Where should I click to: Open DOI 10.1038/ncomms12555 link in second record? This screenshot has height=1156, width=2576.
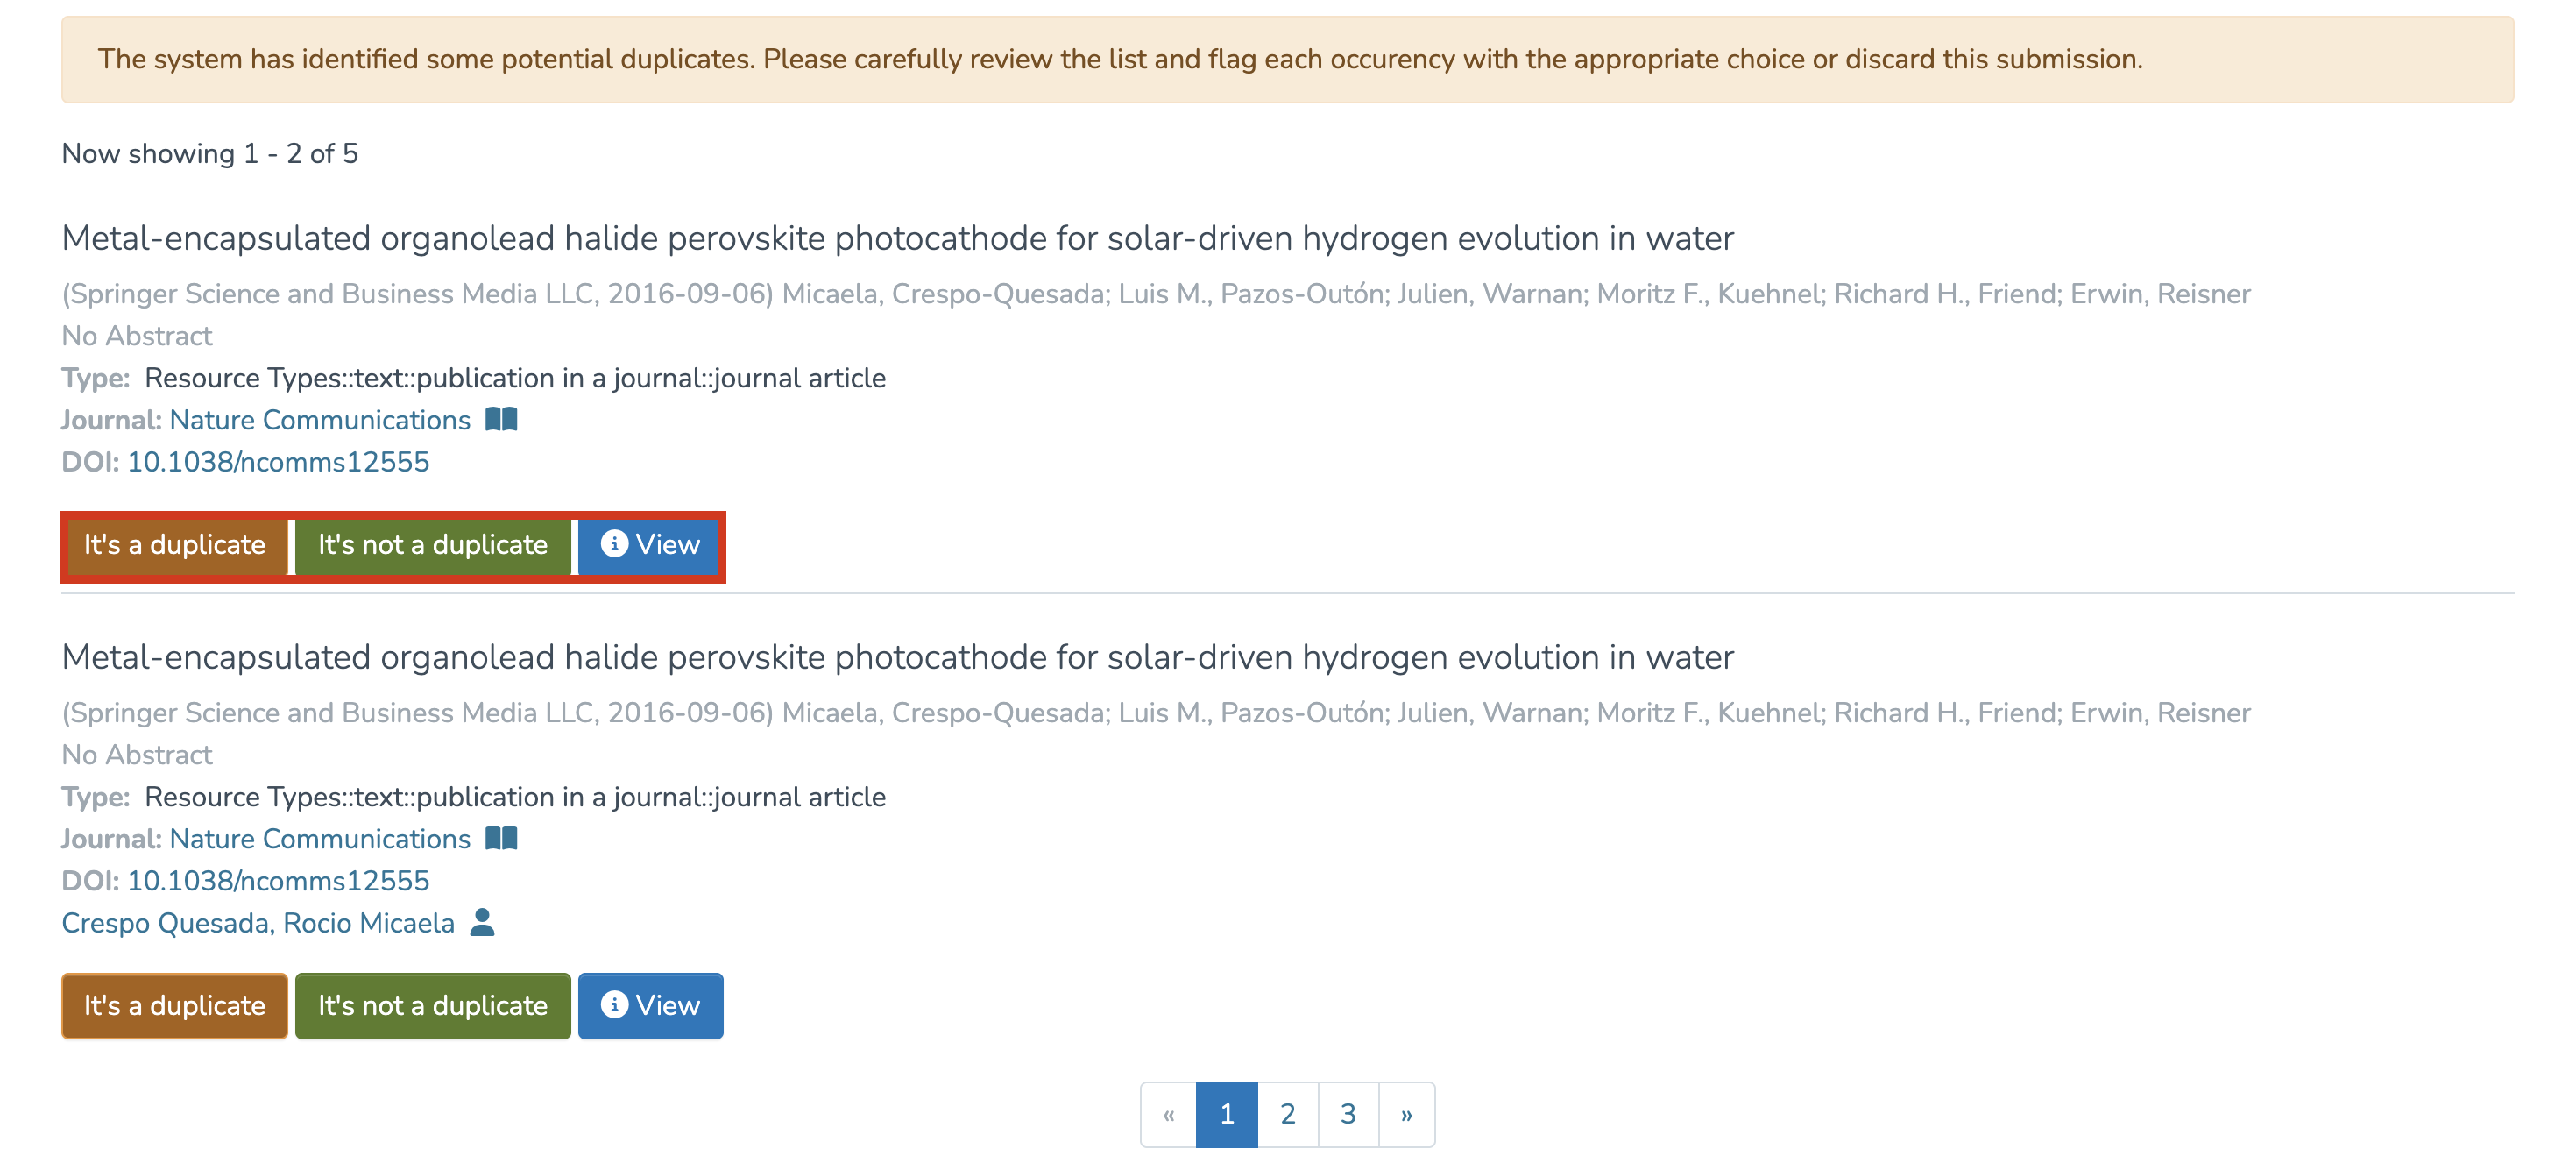(x=278, y=881)
